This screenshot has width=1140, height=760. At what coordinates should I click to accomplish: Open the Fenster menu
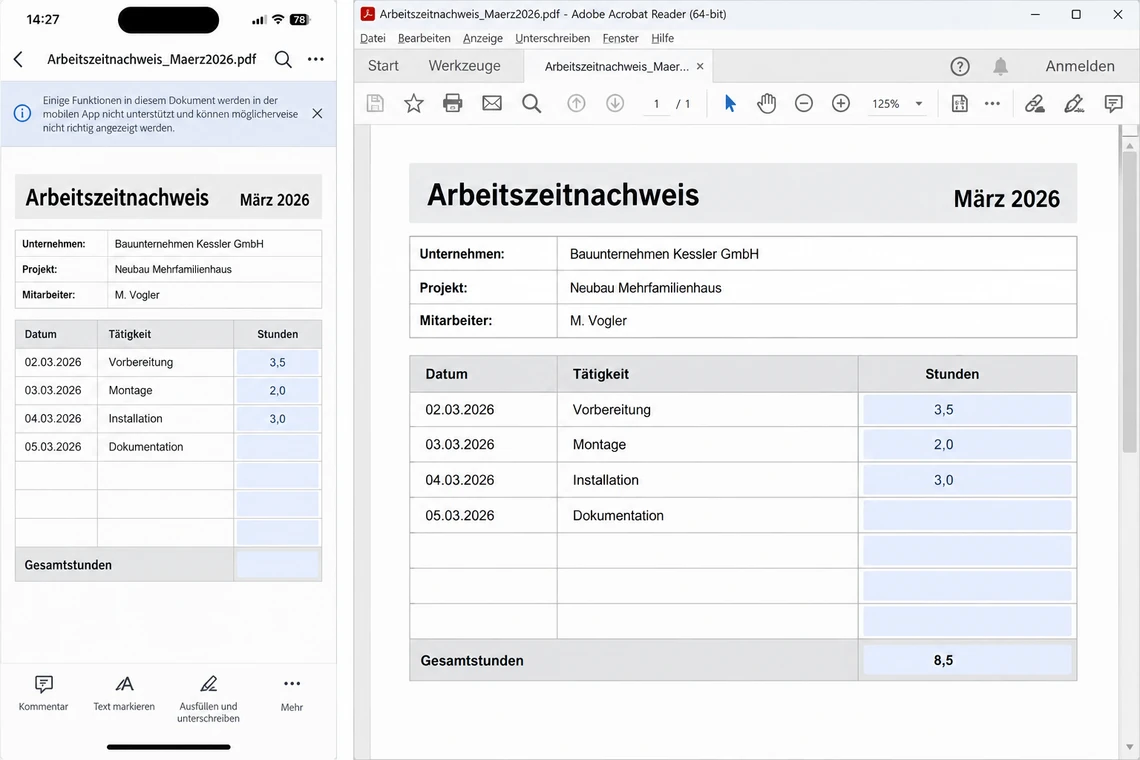(620, 38)
